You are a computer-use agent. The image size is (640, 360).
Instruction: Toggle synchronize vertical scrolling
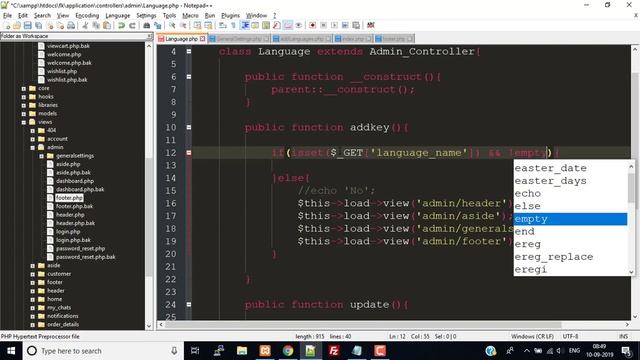click(198, 25)
